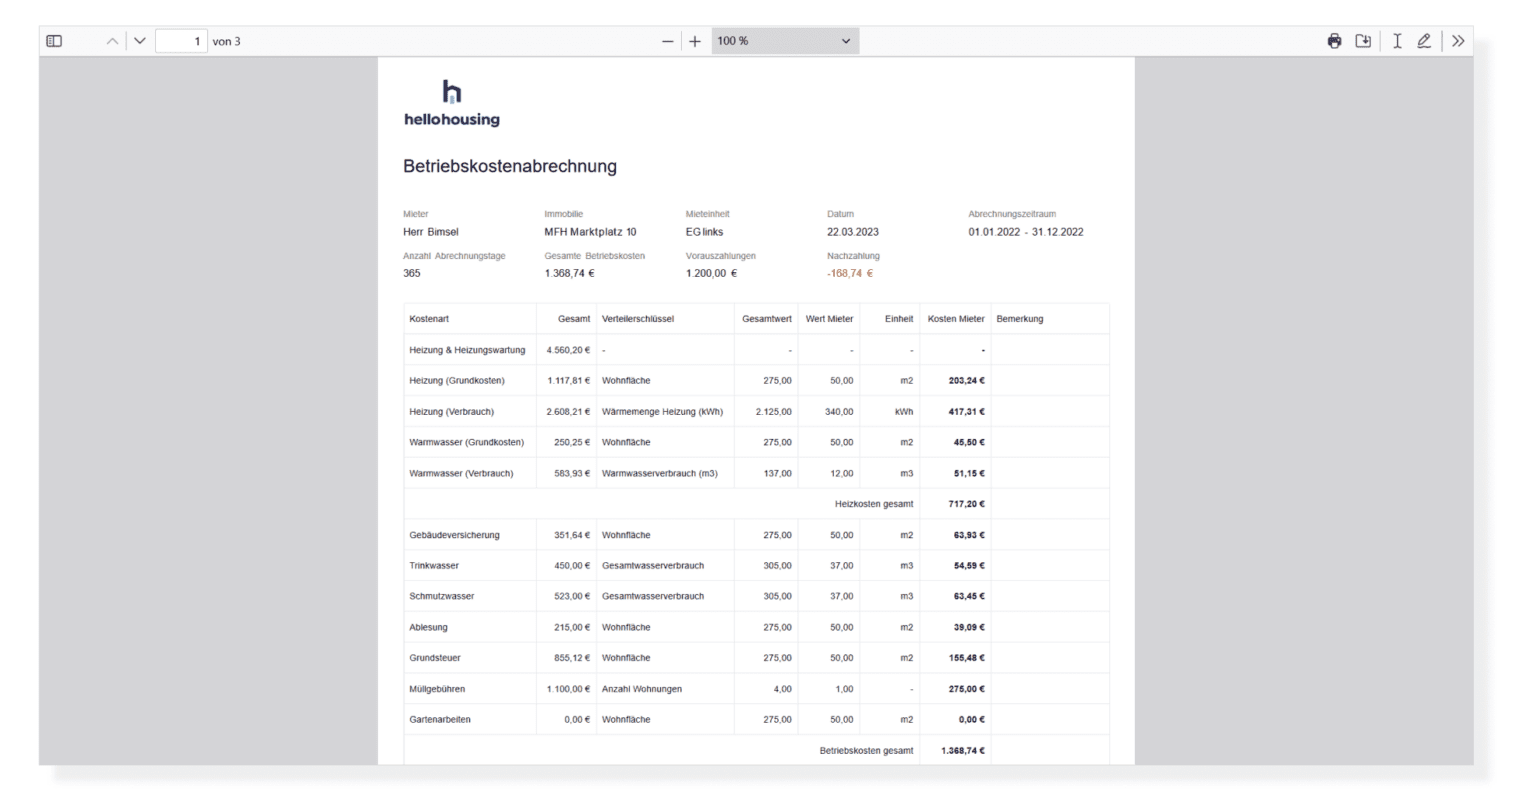
Task: Go to next page arrow
Action: [x=139, y=41]
